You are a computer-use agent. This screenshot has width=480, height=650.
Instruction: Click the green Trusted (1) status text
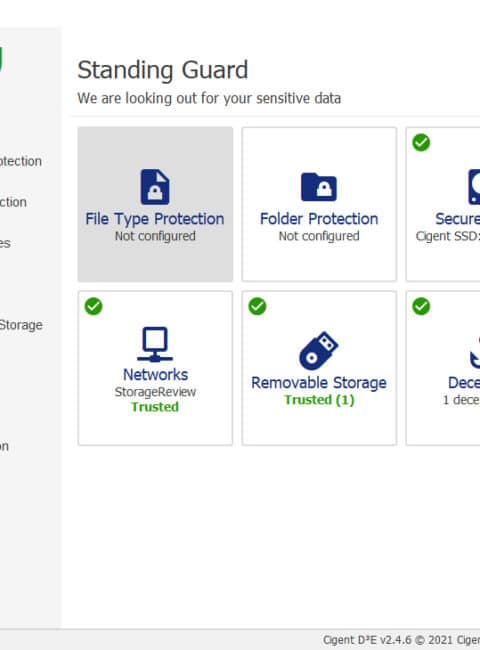click(x=319, y=400)
